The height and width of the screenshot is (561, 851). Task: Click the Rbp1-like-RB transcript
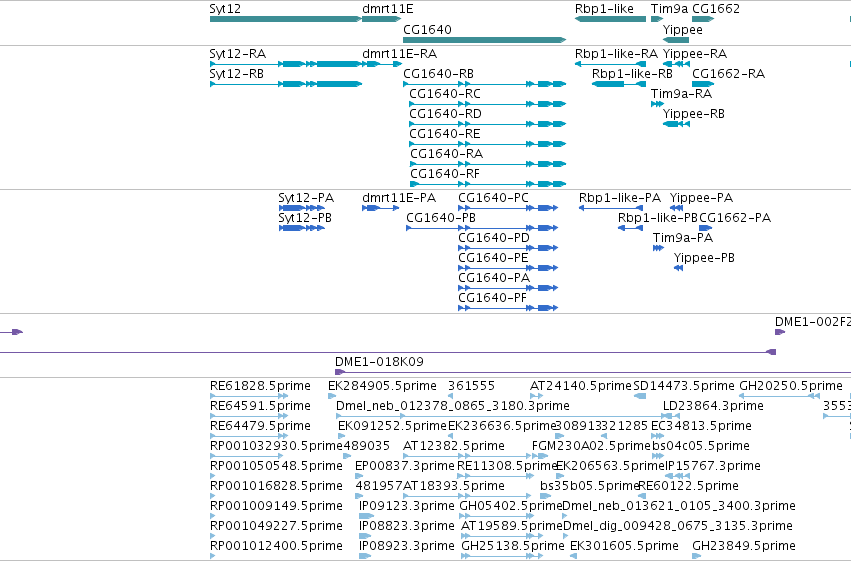[619, 84]
